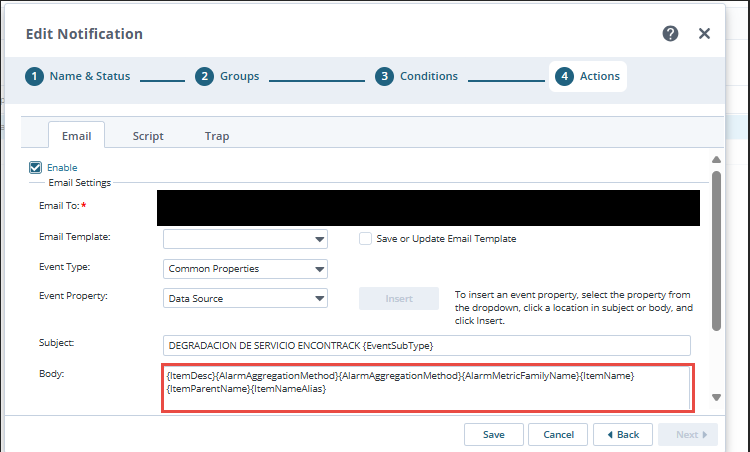Viewport: 750px width, 452px height.
Task: Go to step 3 Conditions
Action: click(416, 77)
